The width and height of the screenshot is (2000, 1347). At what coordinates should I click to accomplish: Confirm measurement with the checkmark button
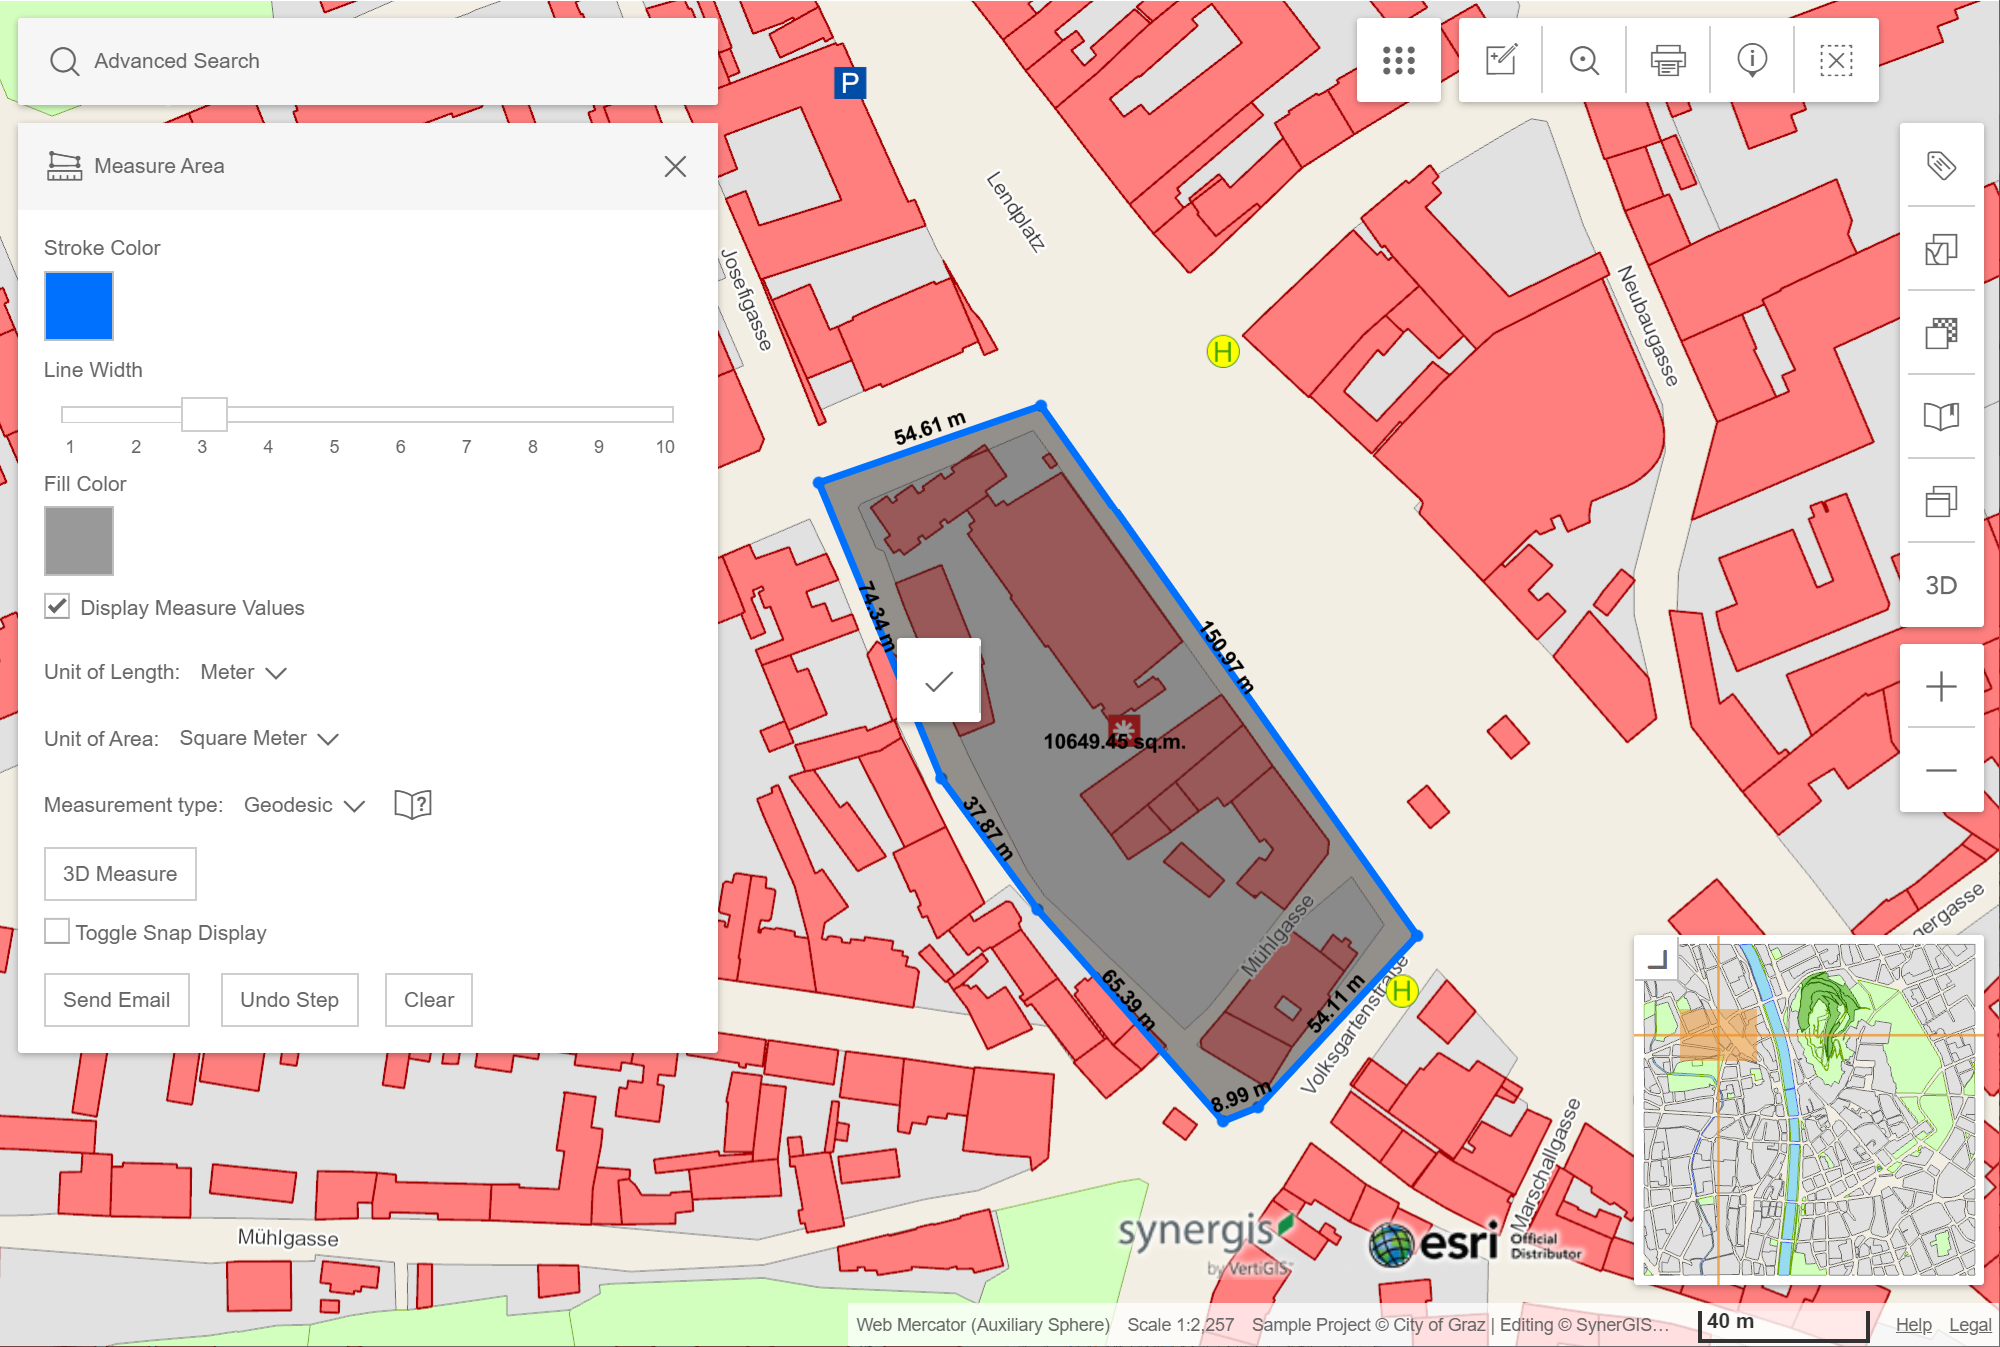pos(938,680)
